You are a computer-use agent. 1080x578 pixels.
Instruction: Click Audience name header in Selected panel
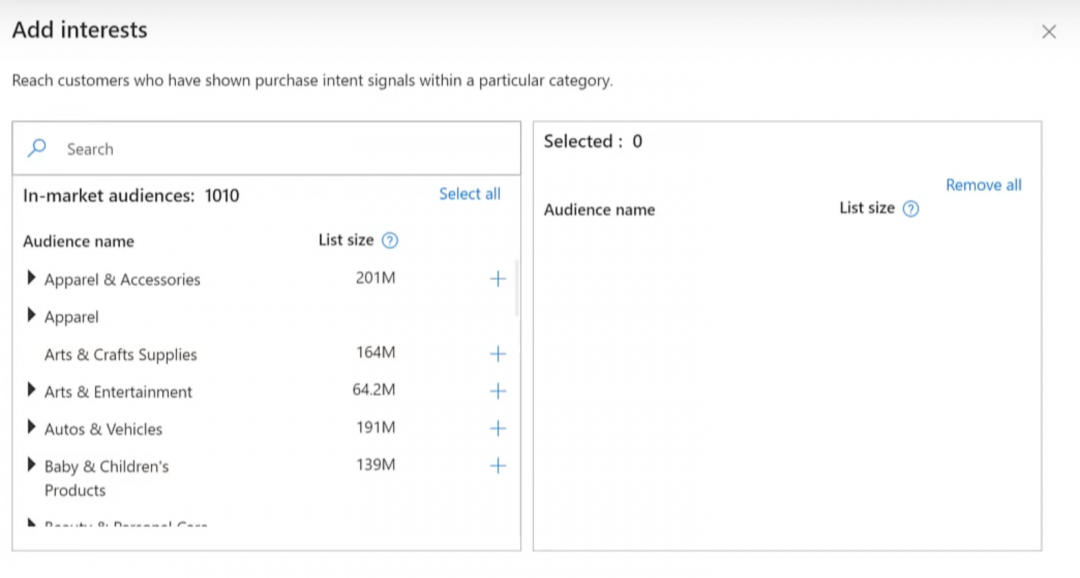click(599, 209)
